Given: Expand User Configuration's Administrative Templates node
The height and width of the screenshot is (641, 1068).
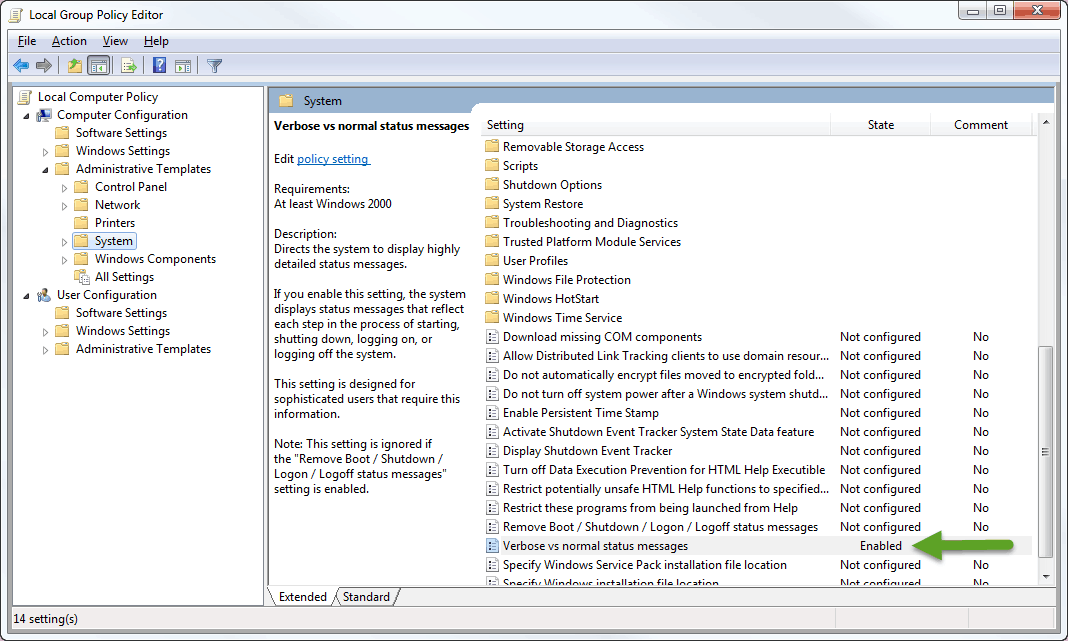Looking at the screenshot, I should click(46, 349).
